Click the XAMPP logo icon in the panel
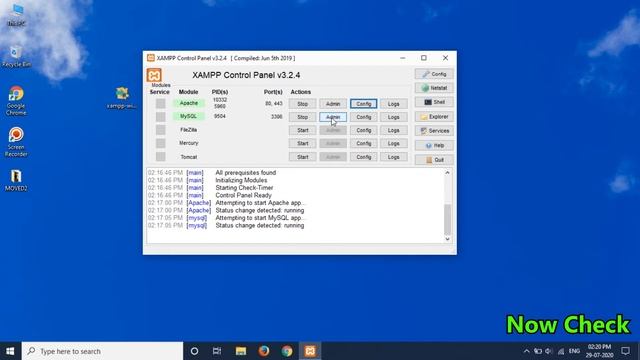 [x=154, y=75]
